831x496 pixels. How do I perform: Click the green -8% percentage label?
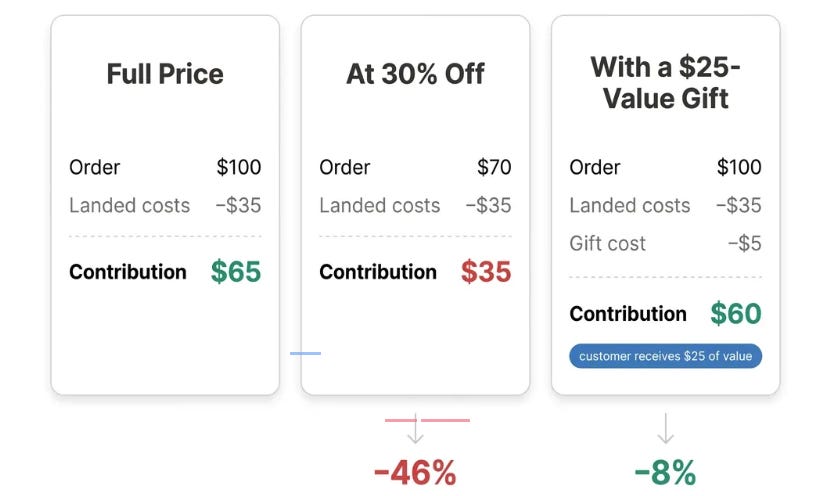coord(665,472)
